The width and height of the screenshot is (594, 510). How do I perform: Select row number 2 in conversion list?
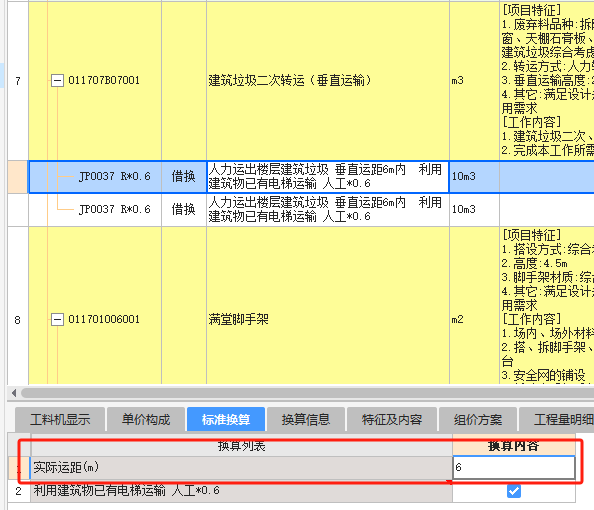[x=19, y=491]
